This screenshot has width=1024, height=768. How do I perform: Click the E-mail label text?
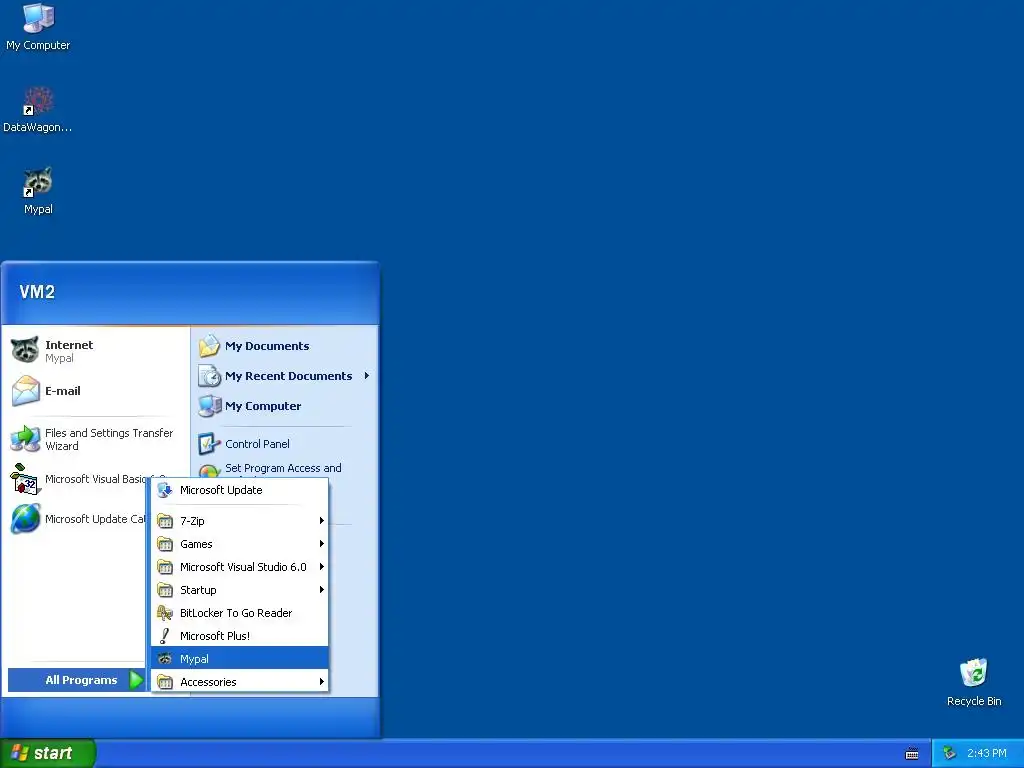point(63,391)
